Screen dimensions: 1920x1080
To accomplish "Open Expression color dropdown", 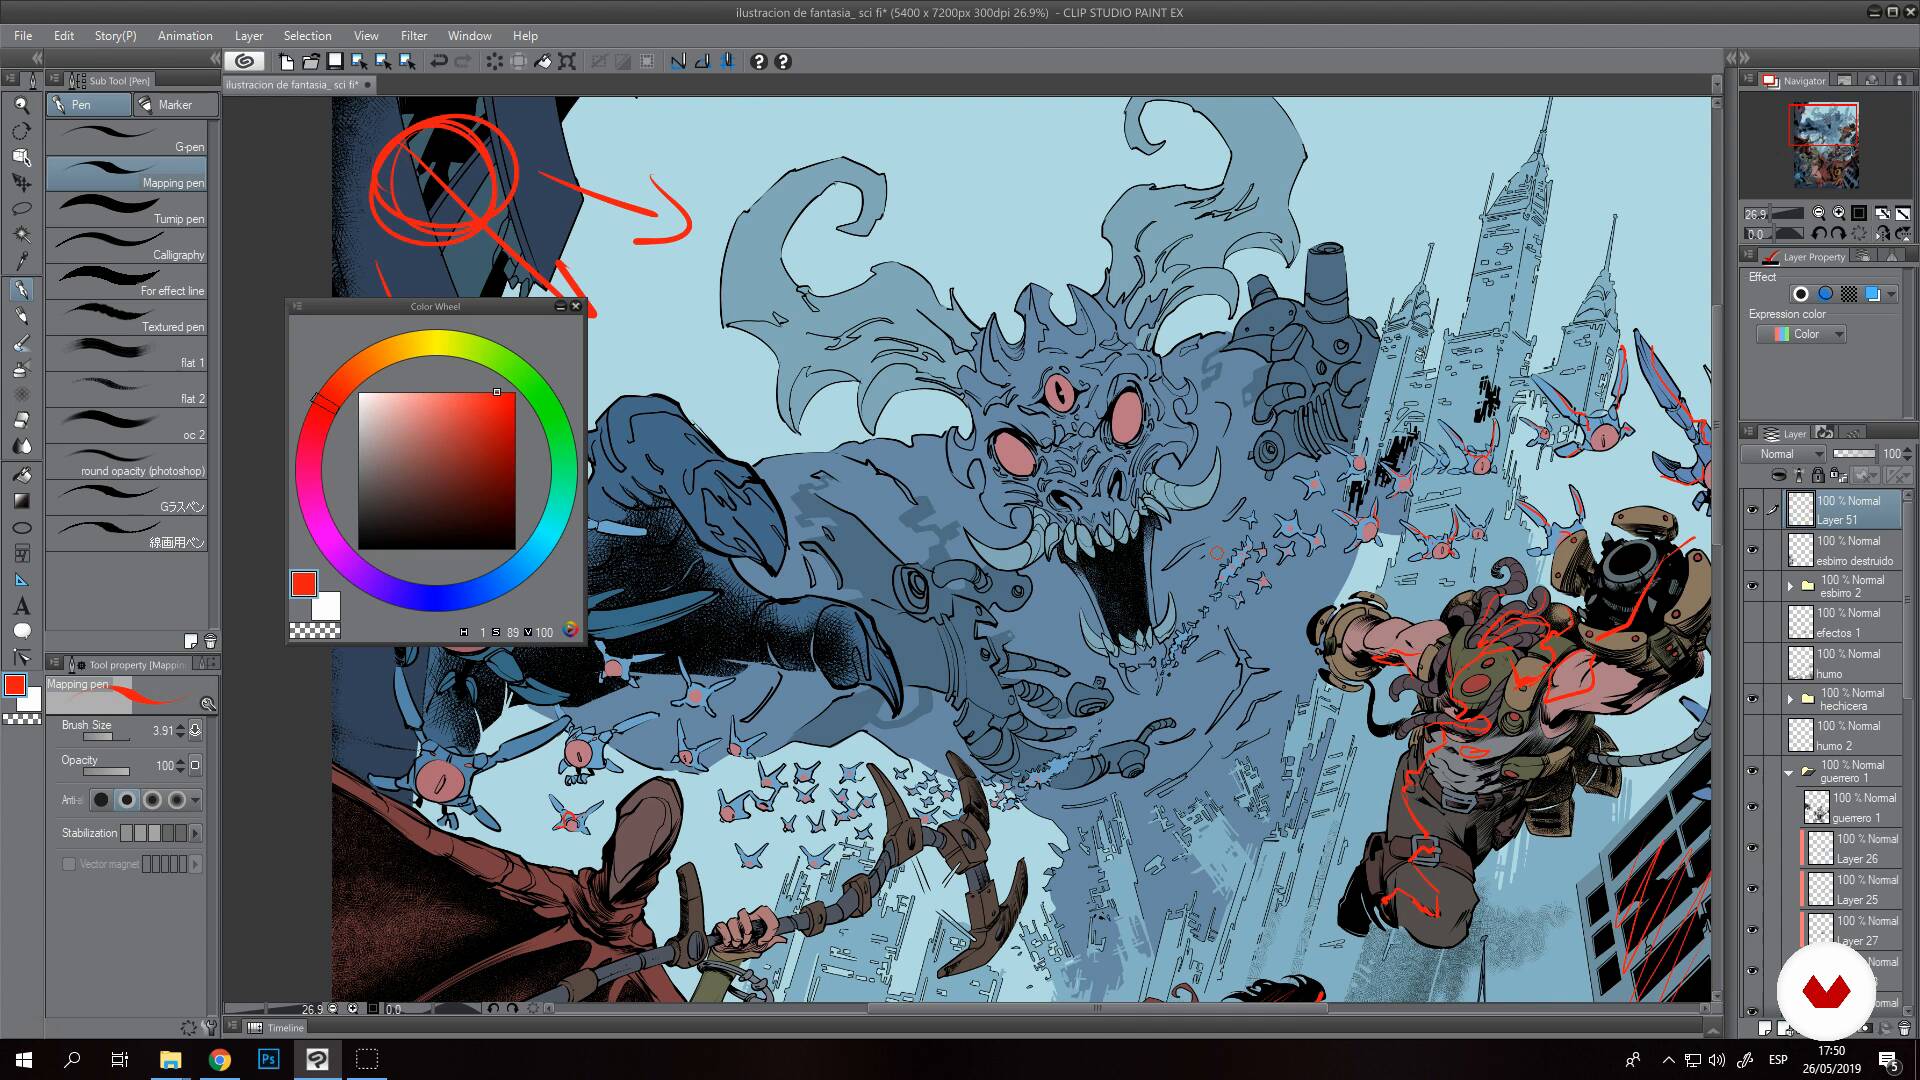I will coord(1801,334).
